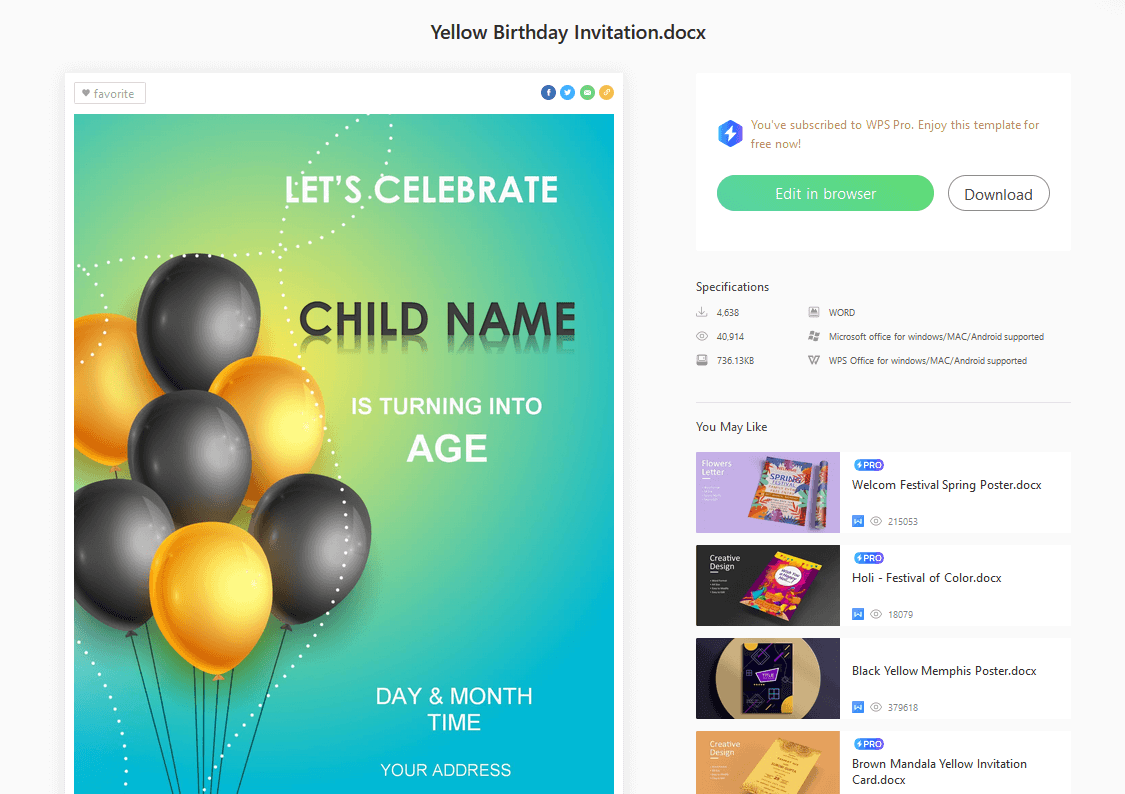
Task: Share the template on Twitter
Action: pyautogui.click(x=567, y=93)
